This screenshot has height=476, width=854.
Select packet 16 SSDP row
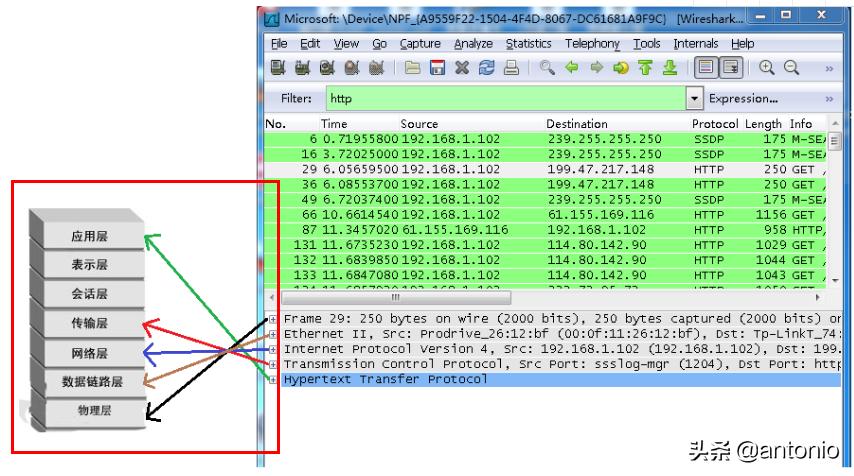point(546,154)
